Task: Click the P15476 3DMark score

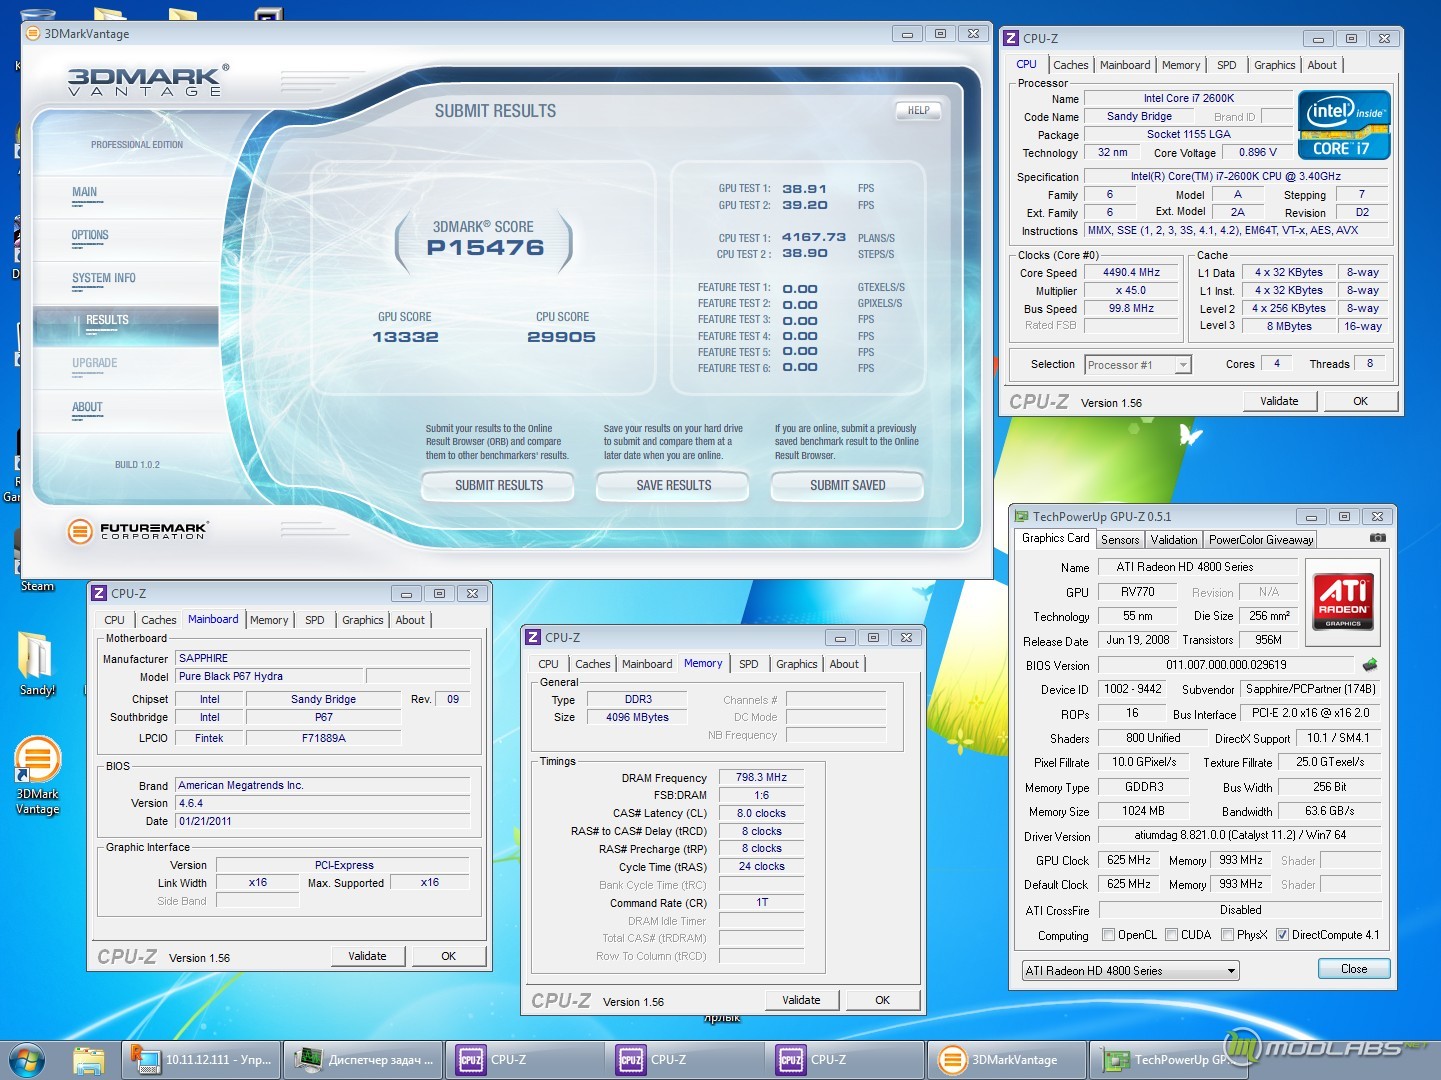Action: click(x=485, y=248)
